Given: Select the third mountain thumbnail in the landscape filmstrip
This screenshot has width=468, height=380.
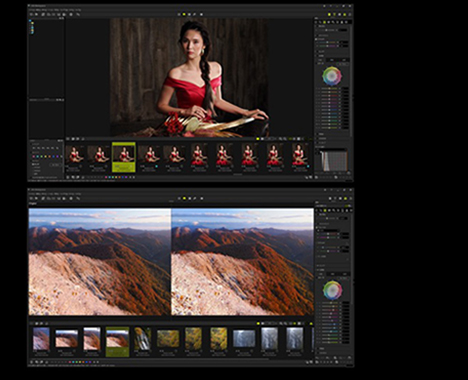Looking at the screenshot, I should (92, 339).
